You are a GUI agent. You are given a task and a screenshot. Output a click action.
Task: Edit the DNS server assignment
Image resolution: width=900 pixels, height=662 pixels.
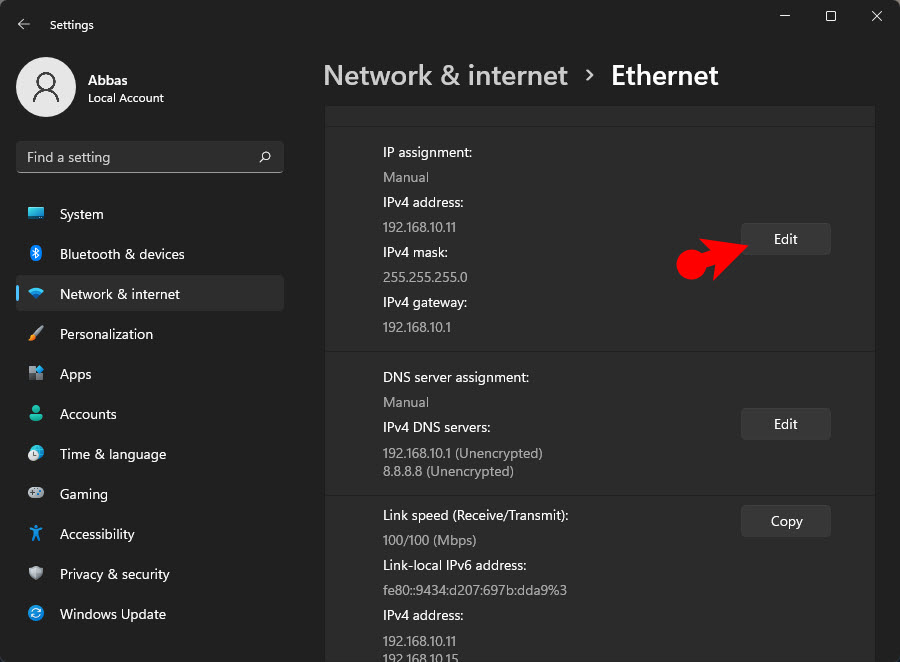coord(785,423)
